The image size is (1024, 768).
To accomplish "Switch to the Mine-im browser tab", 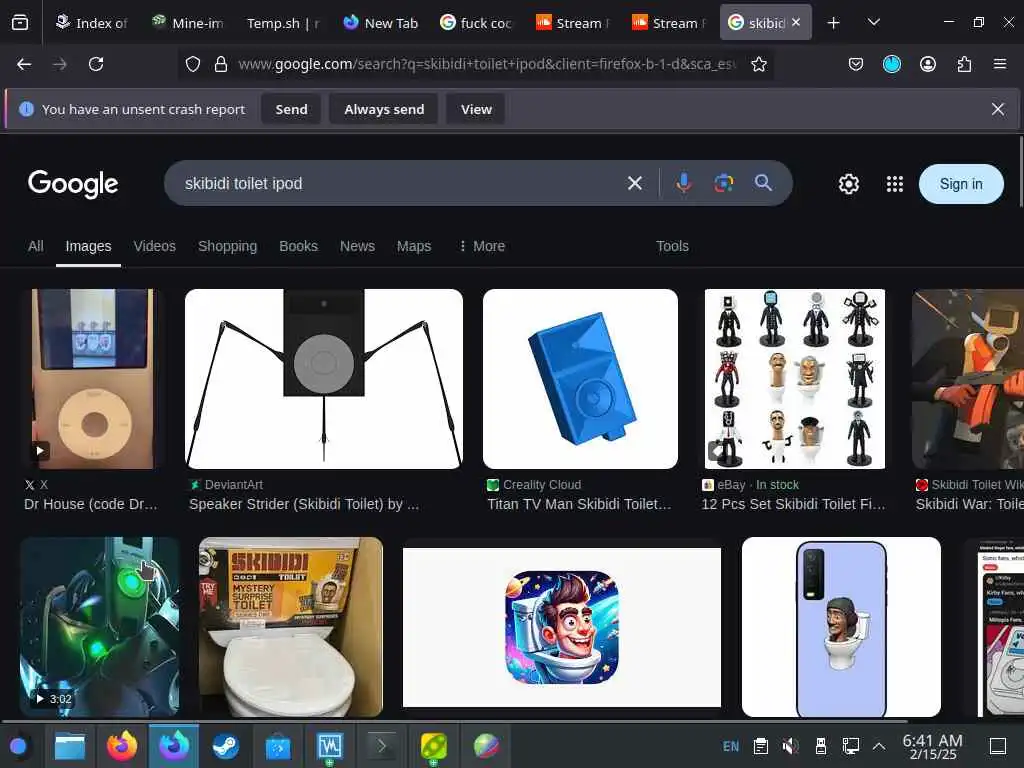I will click(x=187, y=23).
